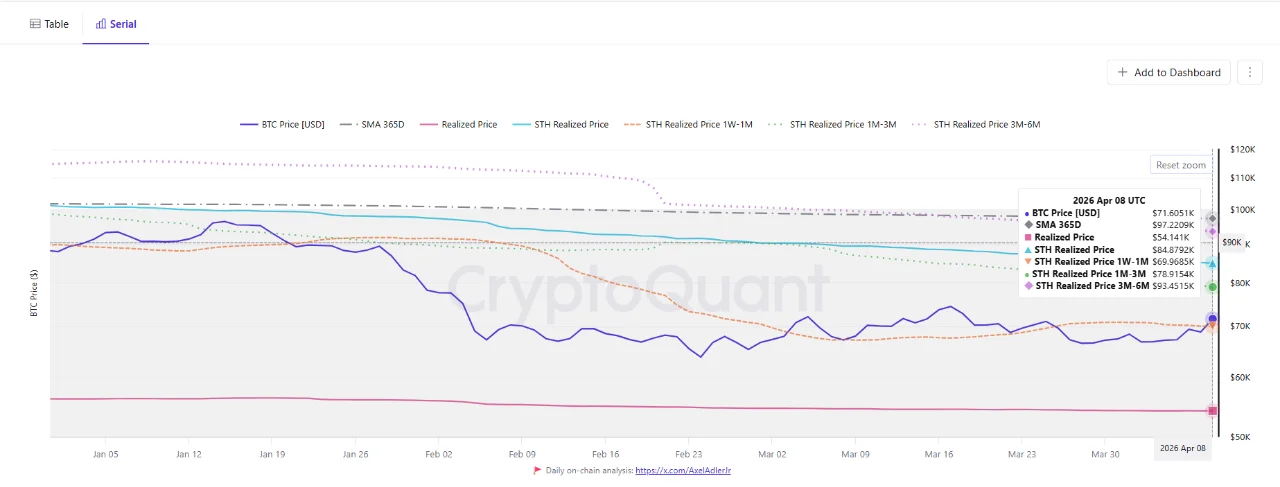Image resolution: width=1280 pixels, height=487 pixels.
Task: Click the 2026 Apr 08 date label
Action: 1182,450
